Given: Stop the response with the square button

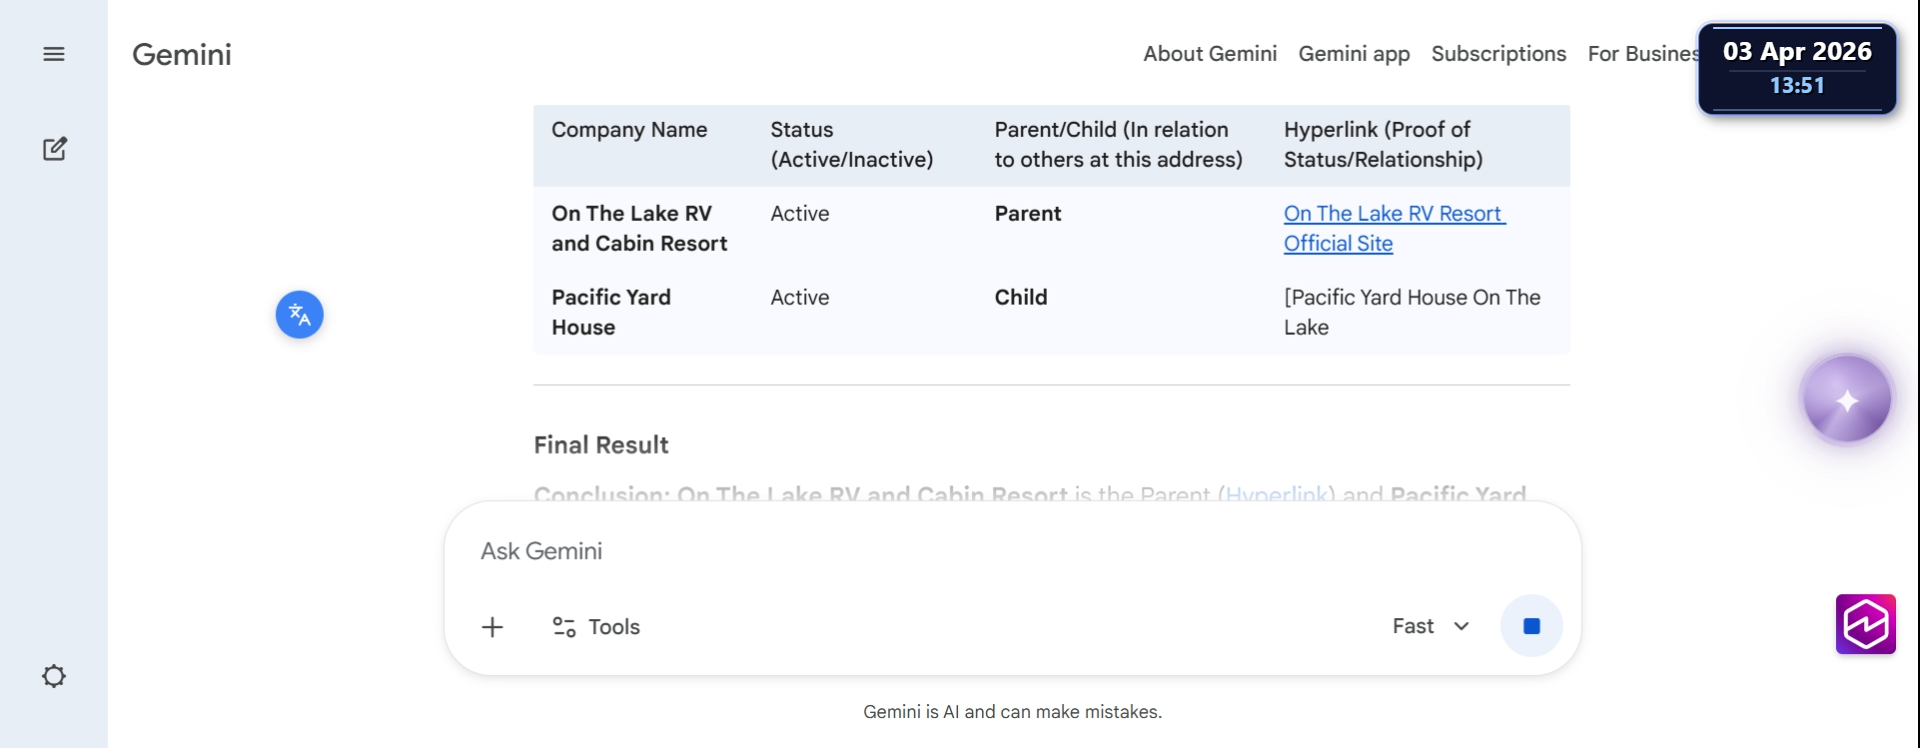Looking at the screenshot, I should tap(1531, 626).
